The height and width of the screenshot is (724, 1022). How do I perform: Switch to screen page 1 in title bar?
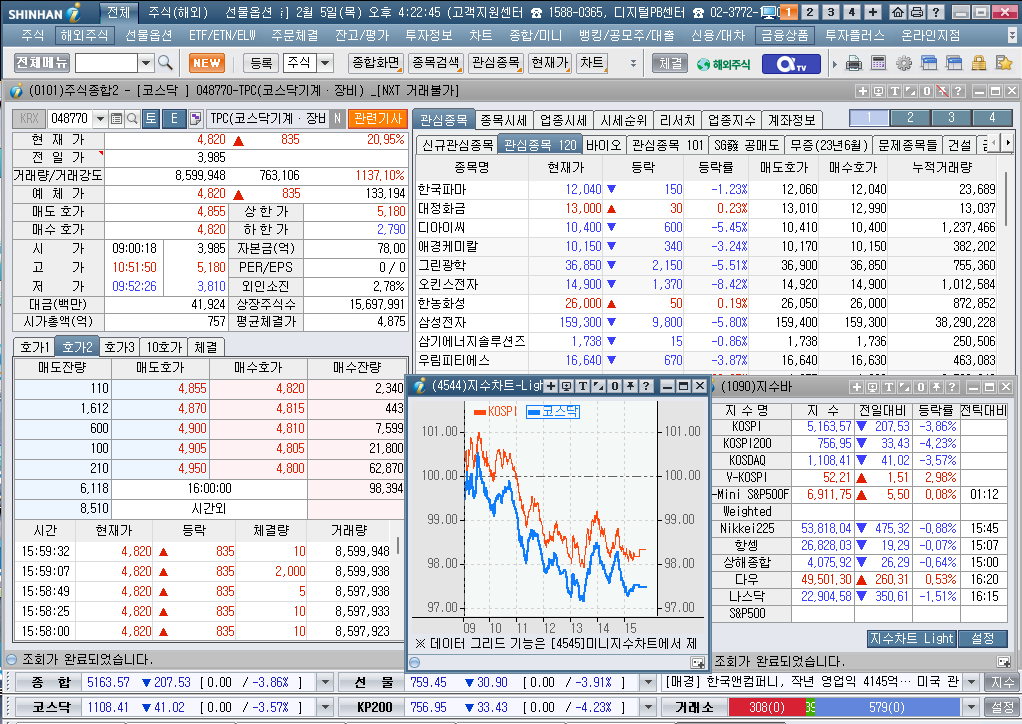point(789,12)
